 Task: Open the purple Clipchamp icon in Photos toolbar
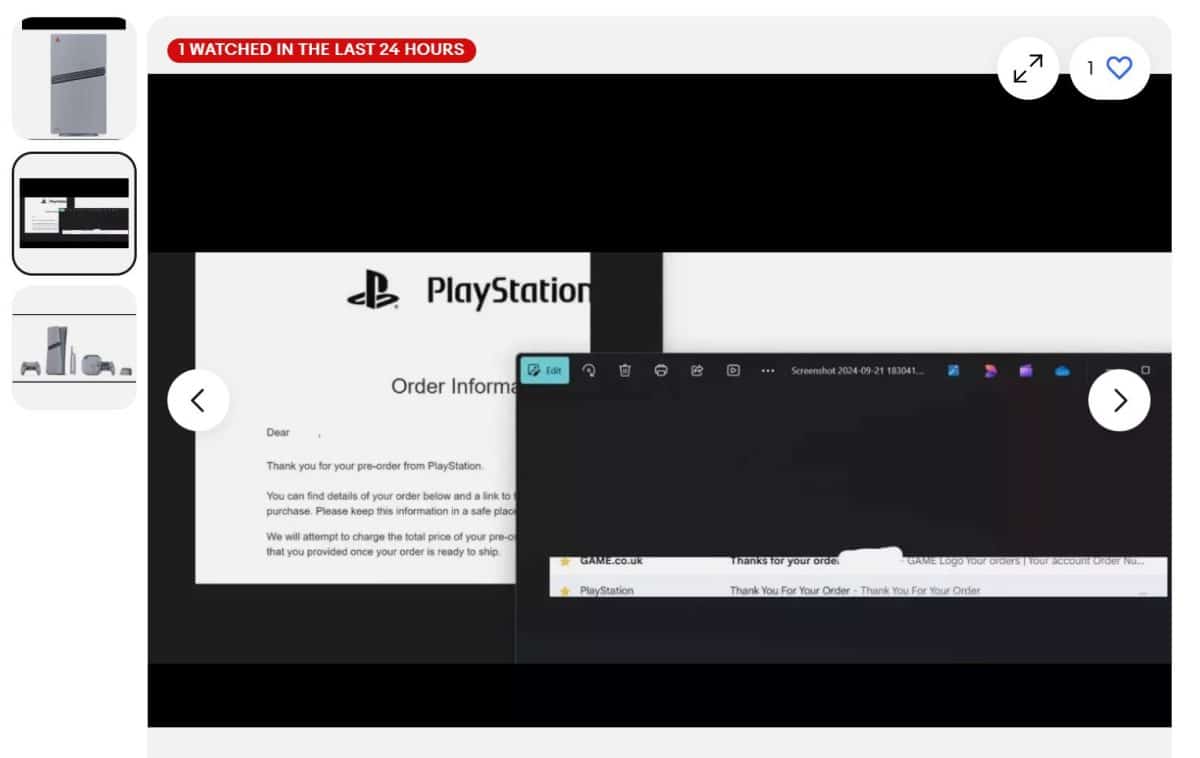(x=1026, y=370)
